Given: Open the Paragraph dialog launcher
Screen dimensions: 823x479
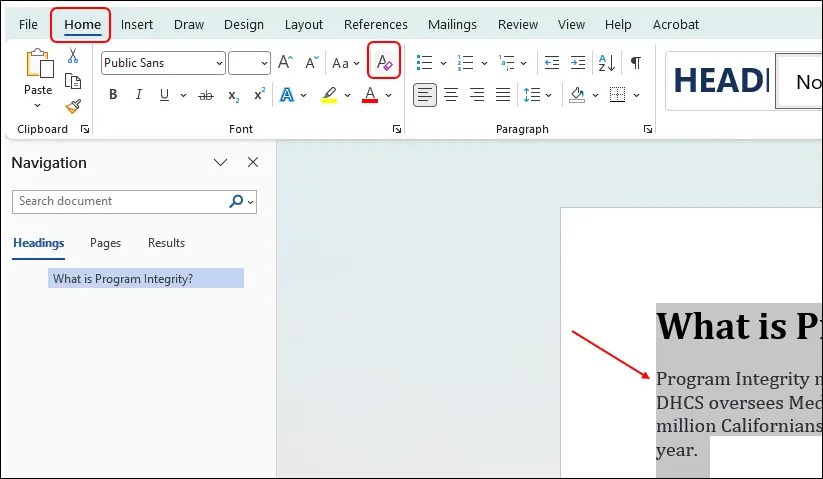Looking at the screenshot, I should 648,129.
